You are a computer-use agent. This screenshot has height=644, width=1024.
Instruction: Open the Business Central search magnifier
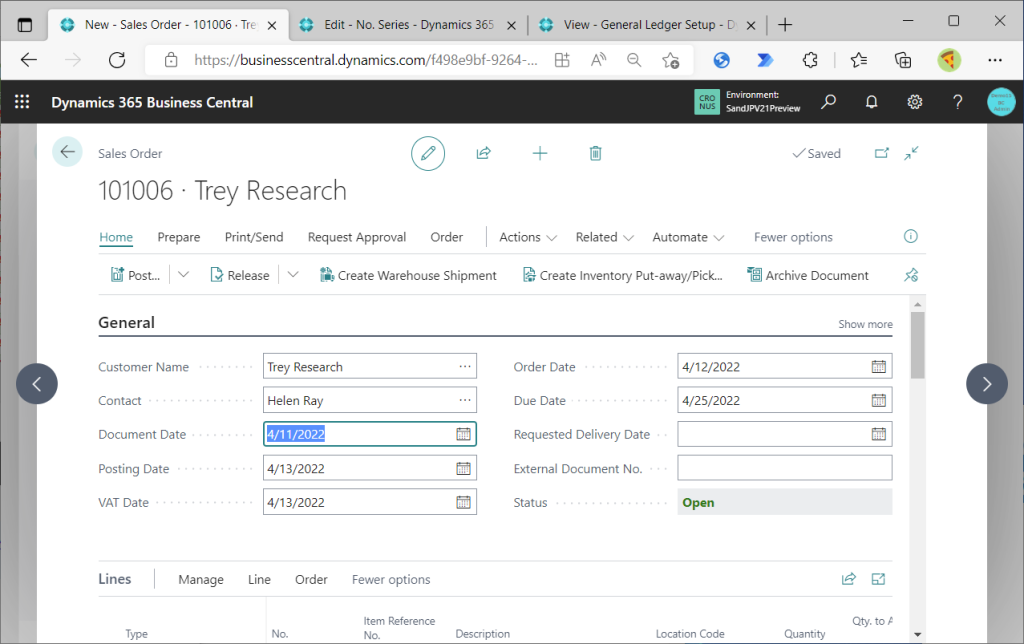(x=829, y=102)
